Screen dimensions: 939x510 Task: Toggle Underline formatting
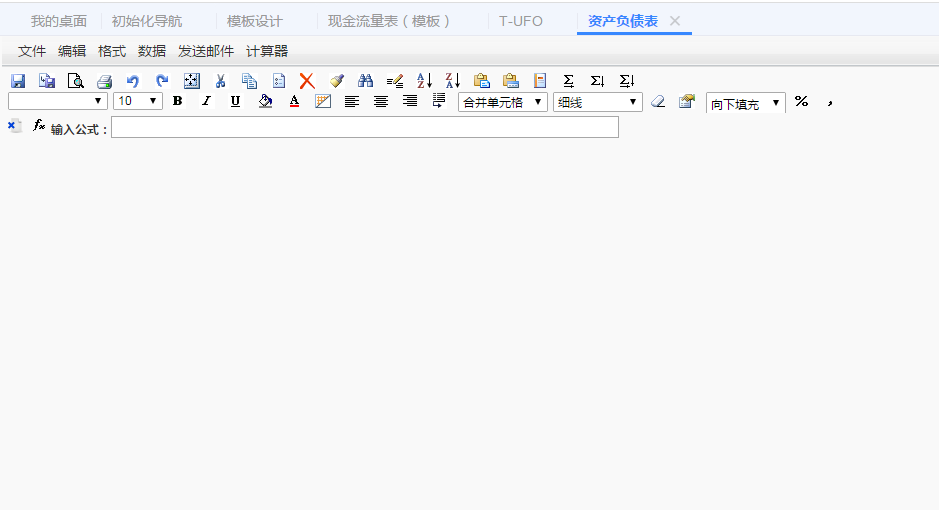point(235,101)
